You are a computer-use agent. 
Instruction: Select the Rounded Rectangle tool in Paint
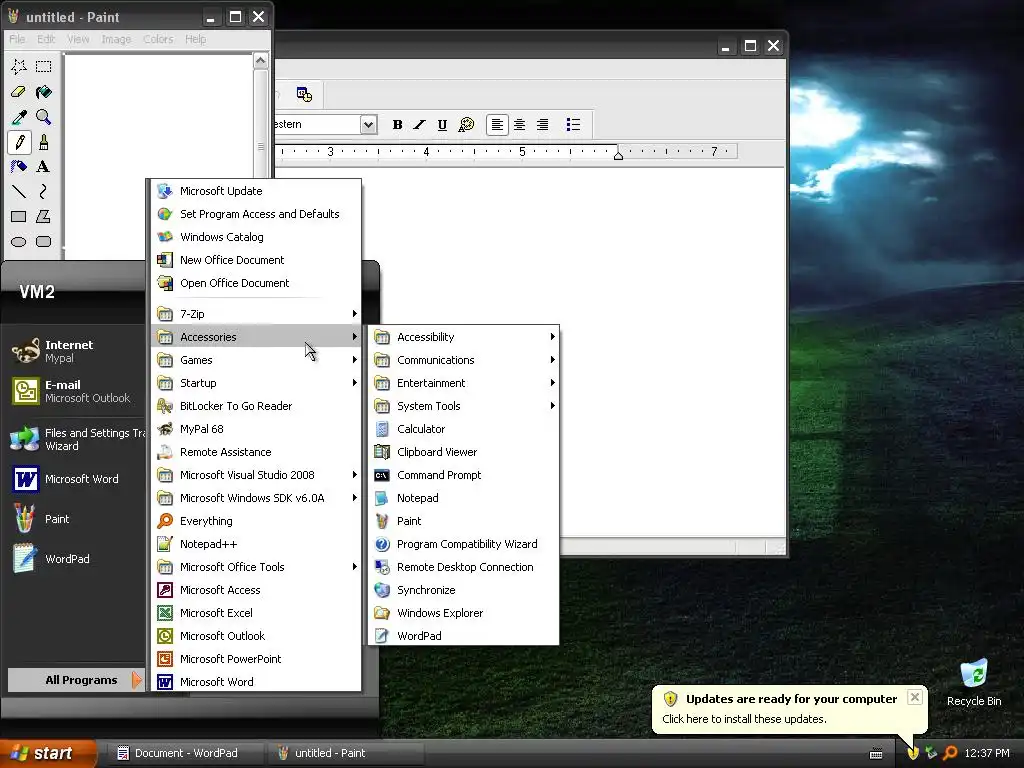coord(44,242)
